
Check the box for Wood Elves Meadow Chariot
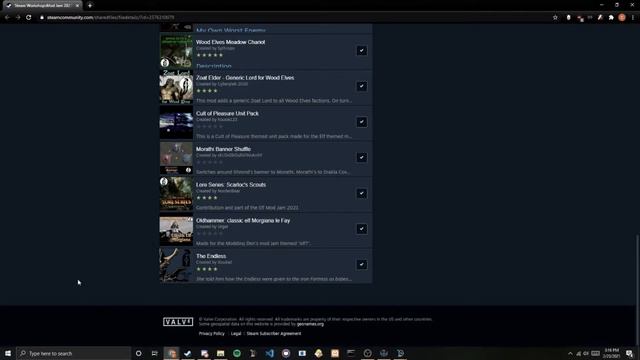click(x=362, y=51)
